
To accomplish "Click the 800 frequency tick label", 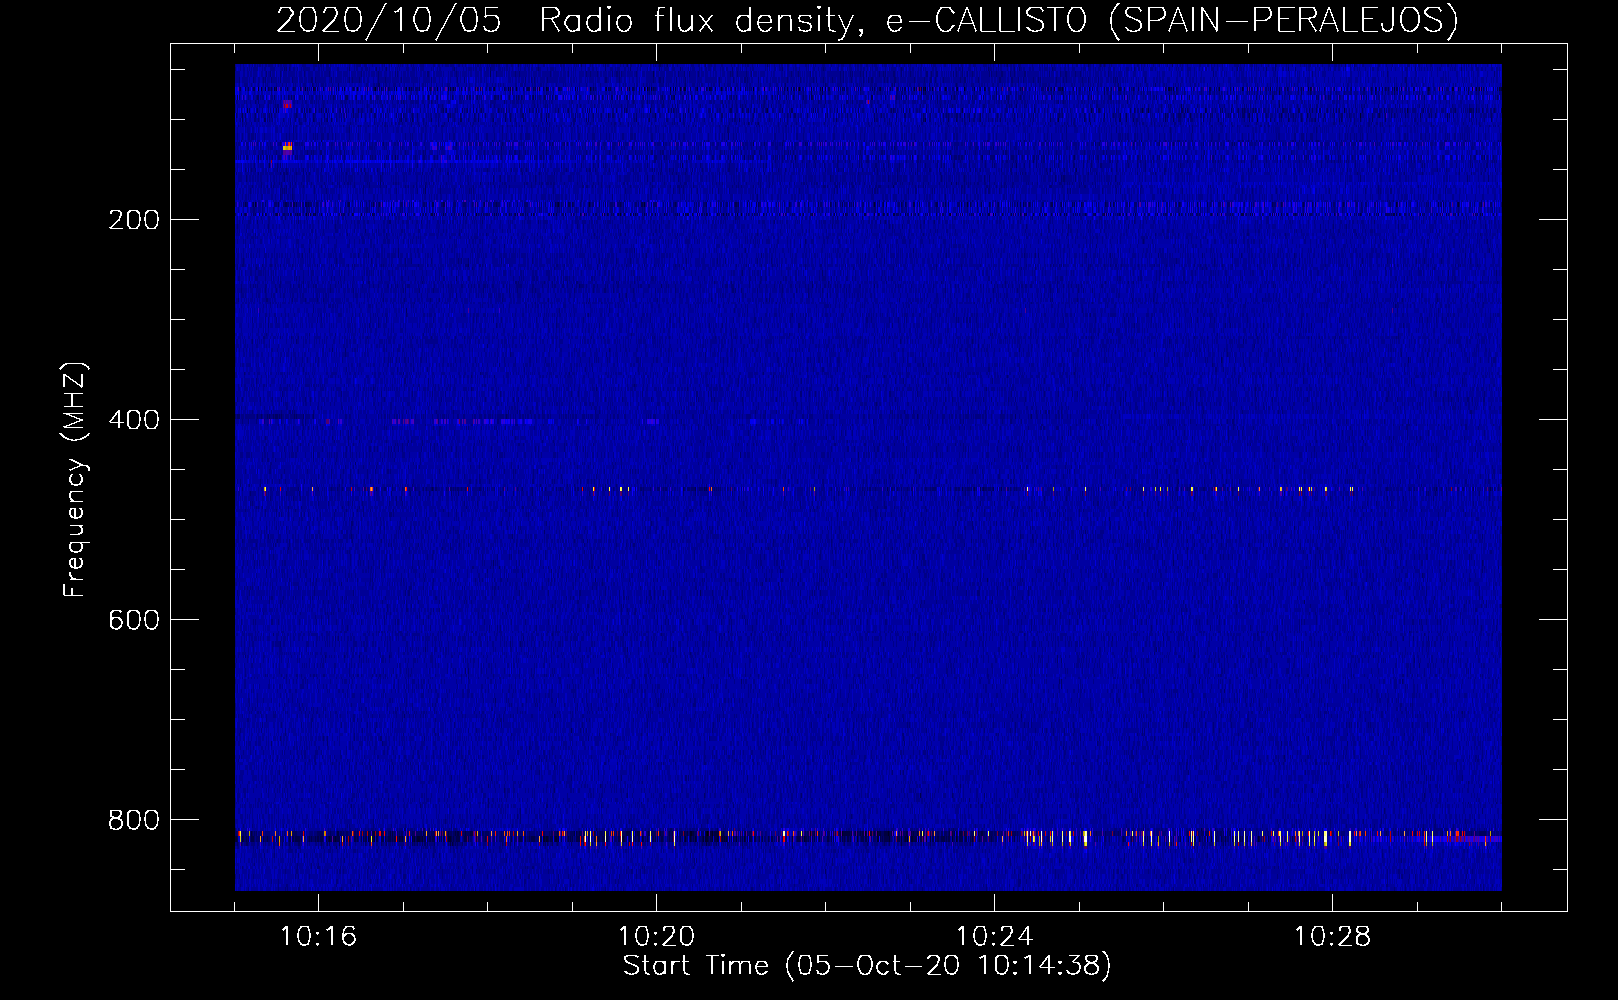I will (134, 820).
